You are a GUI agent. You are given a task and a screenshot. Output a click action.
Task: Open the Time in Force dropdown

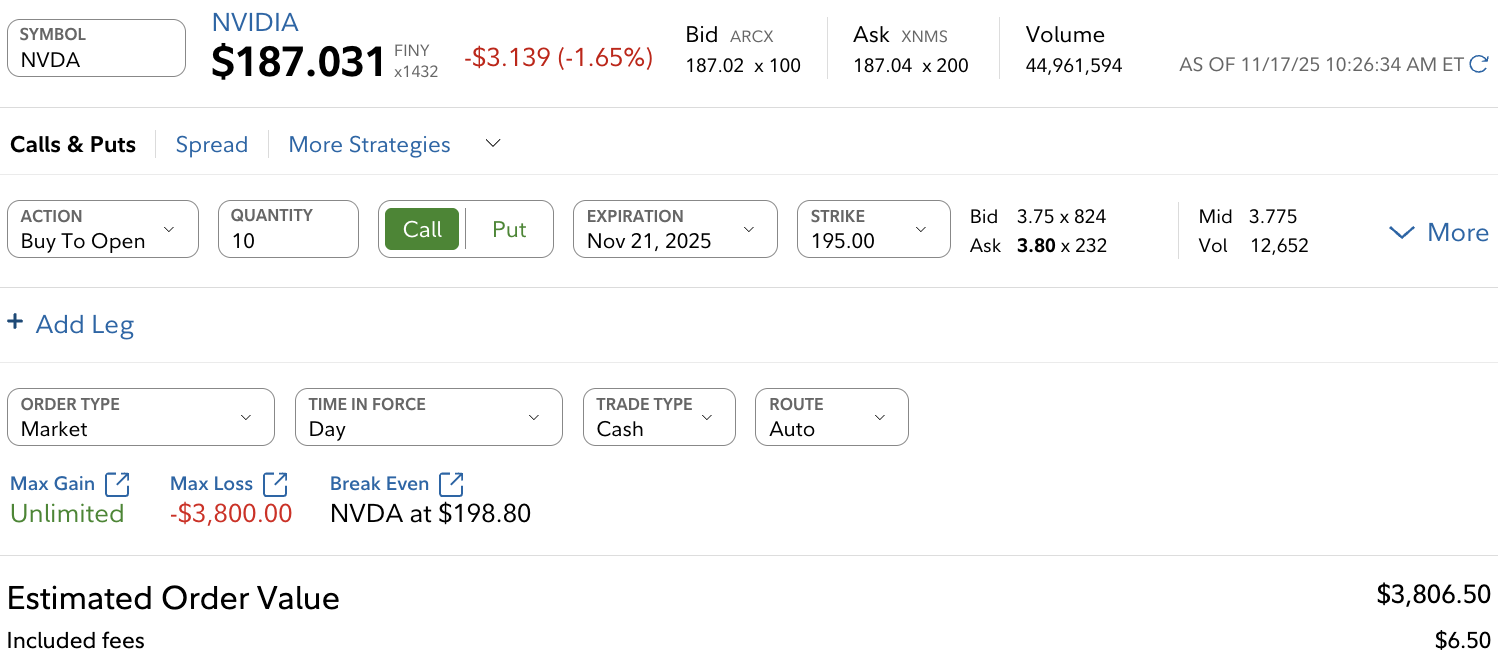tap(428, 417)
